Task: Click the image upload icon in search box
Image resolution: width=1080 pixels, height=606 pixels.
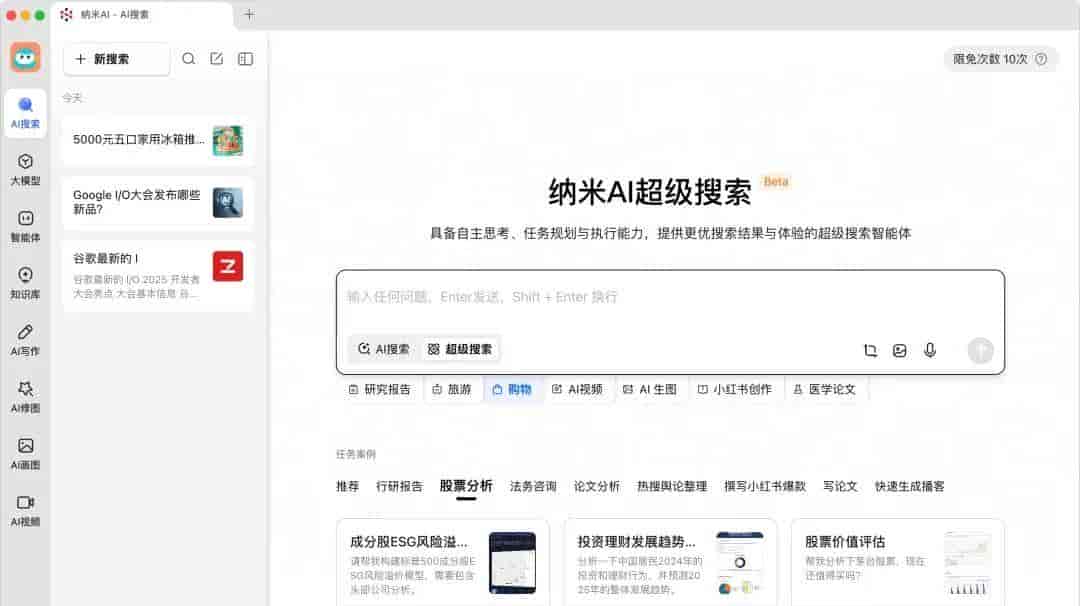Action: (900, 351)
